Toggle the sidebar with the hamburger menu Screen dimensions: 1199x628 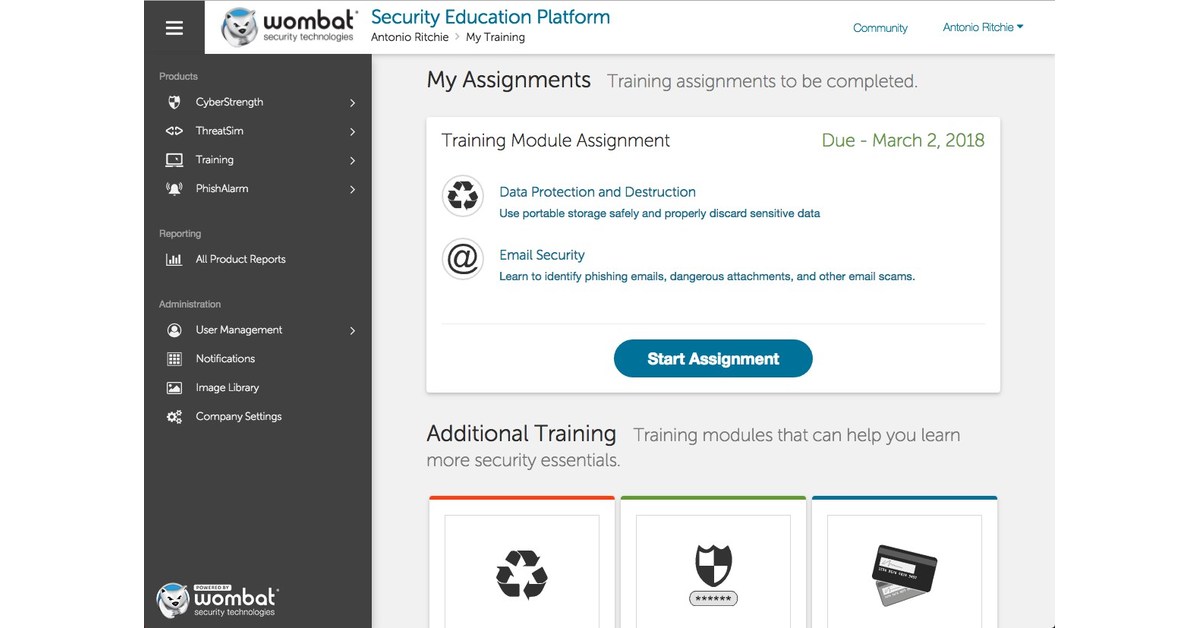[x=173, y=27]
